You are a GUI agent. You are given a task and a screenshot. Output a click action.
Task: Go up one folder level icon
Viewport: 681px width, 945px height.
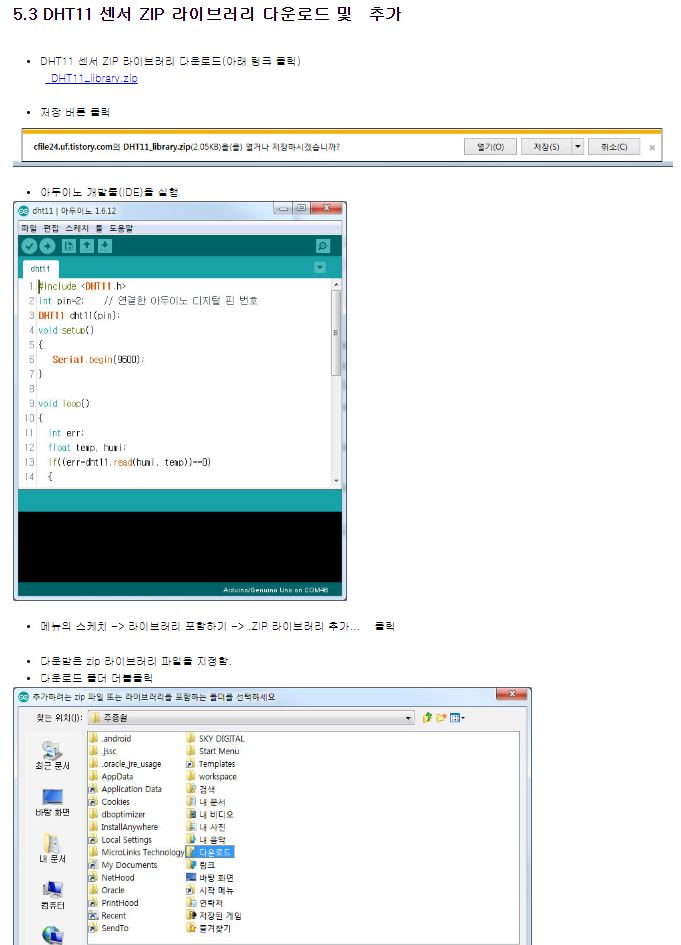click(x=427, y=718)
